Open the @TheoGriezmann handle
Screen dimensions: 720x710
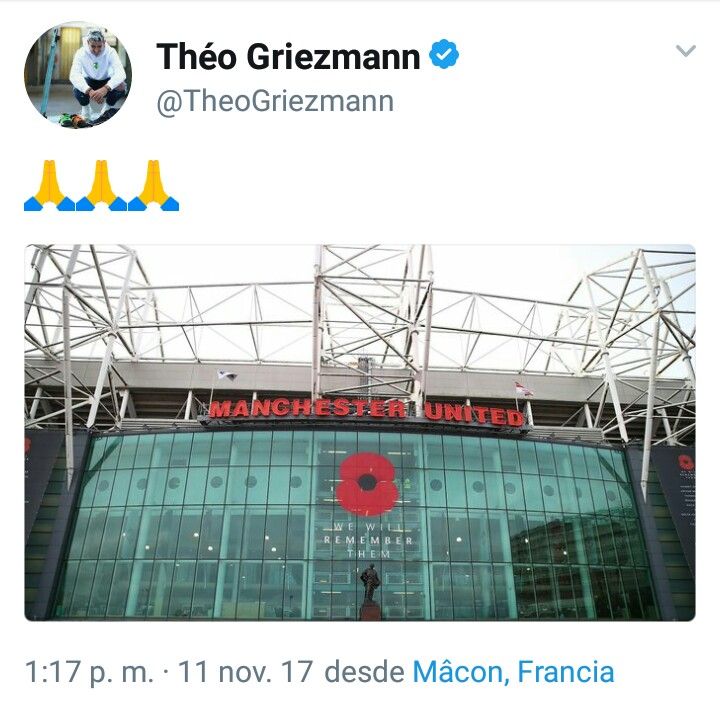tap(275, 101)
